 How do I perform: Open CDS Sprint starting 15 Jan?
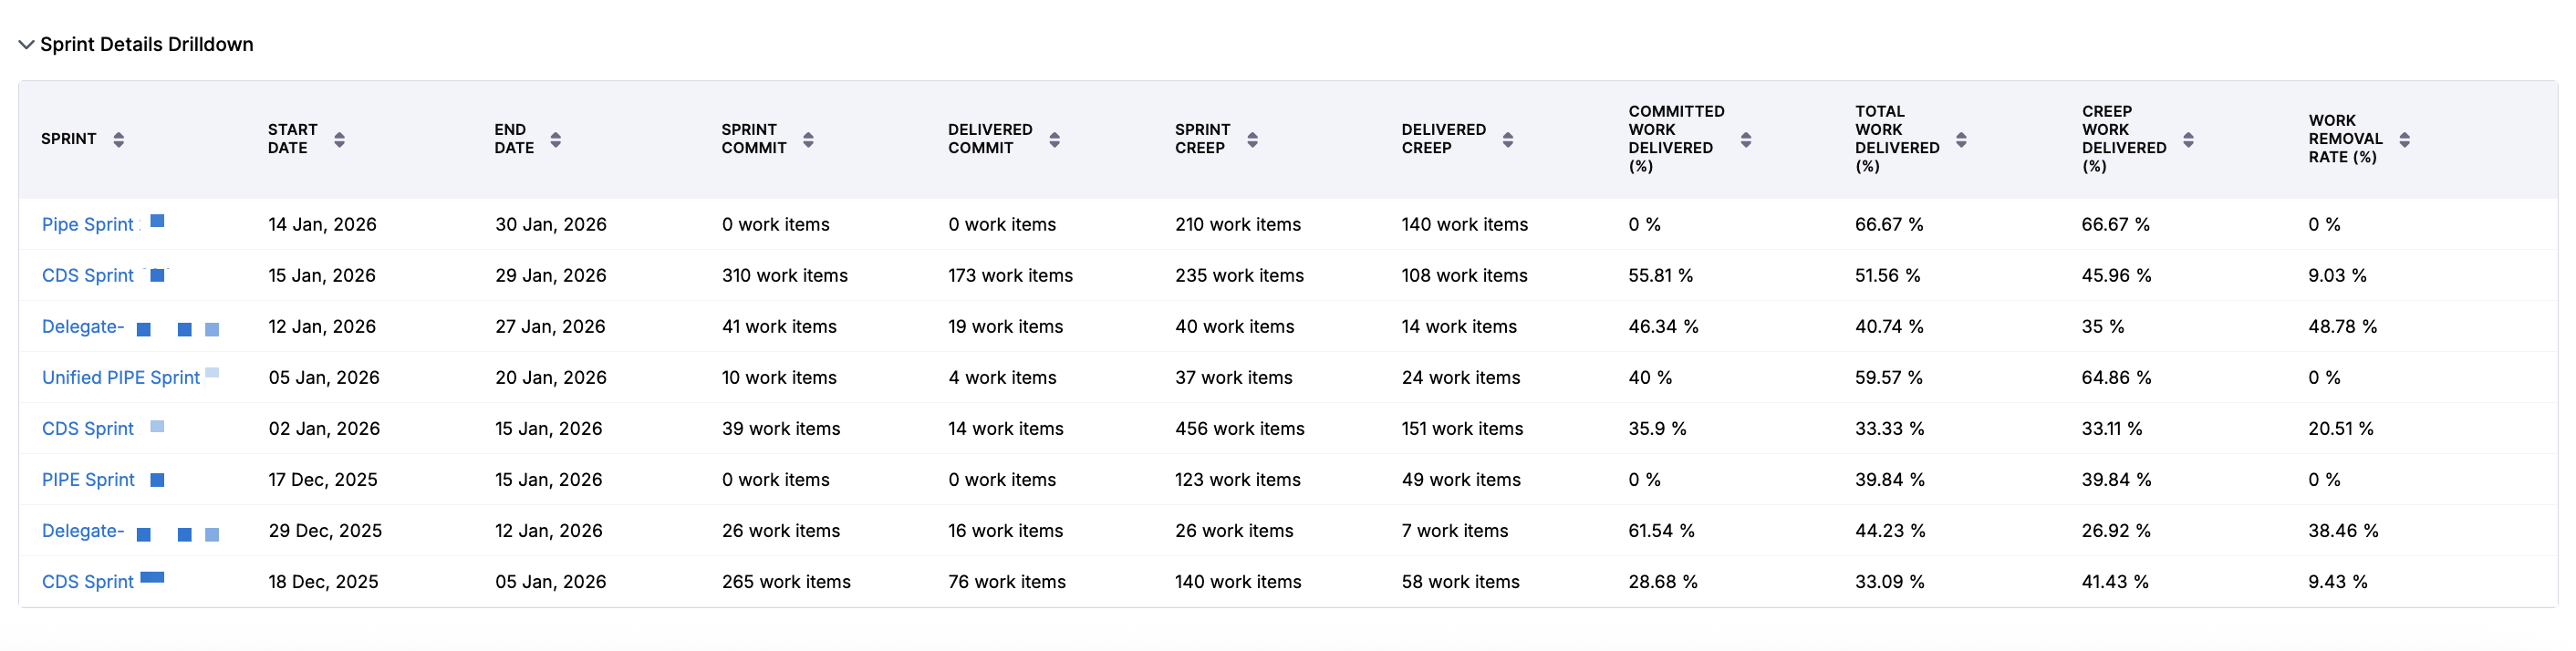coord(88,276)
